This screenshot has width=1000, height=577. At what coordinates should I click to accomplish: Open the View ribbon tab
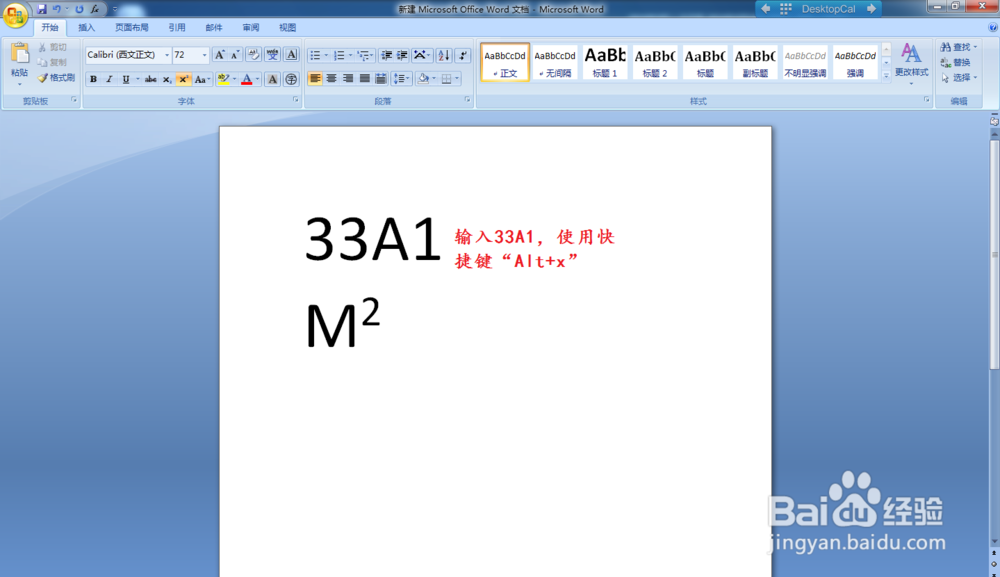(287, 27)
